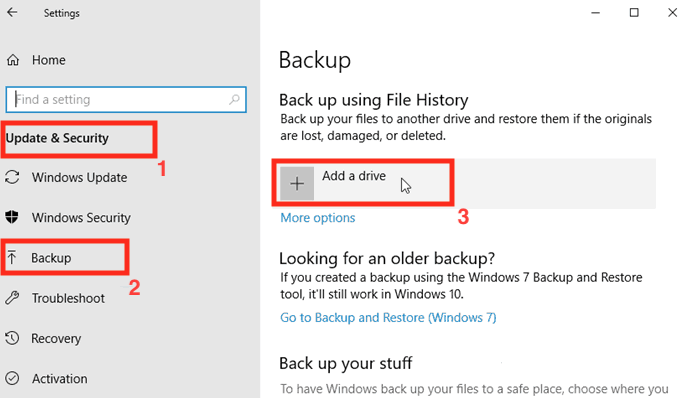Open Go to Backup and Restore (Windows 7)
The height and width of the screenshot is (398, 686).
(x=388, y=318)
